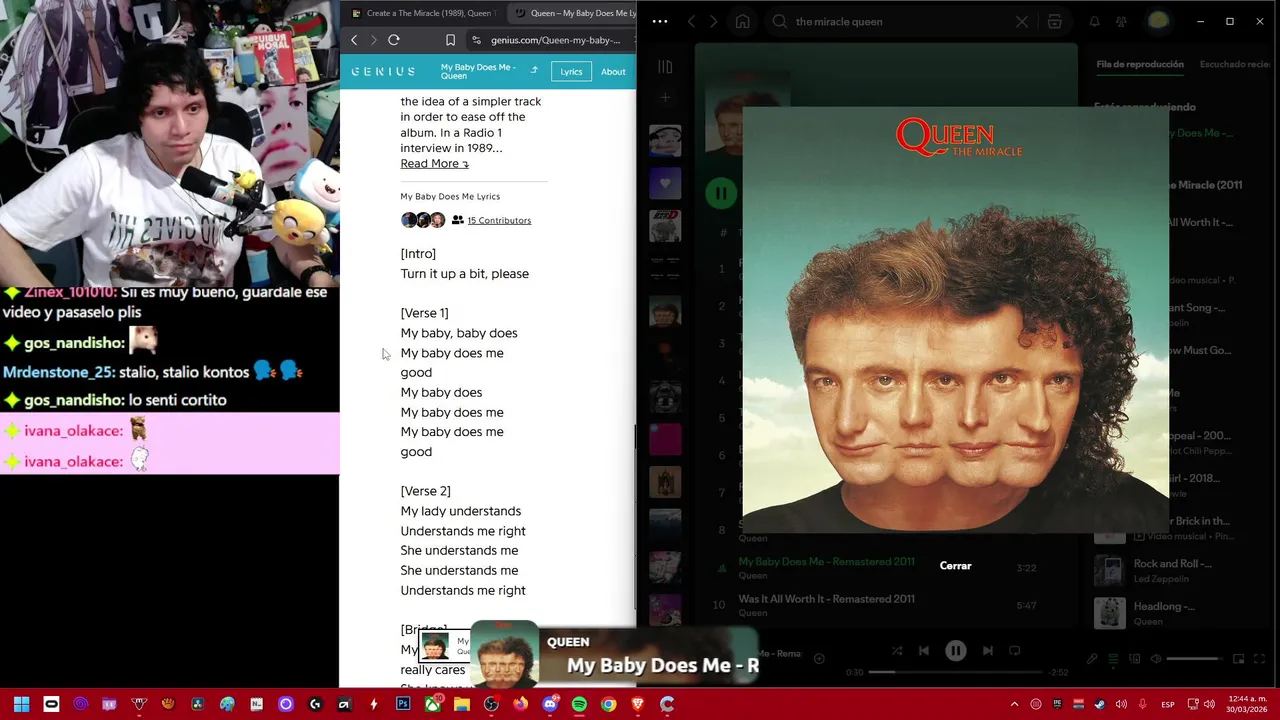Click lyric 'My baby, baby does'
The image size is (1280, 720).
(x=459, y=333)
